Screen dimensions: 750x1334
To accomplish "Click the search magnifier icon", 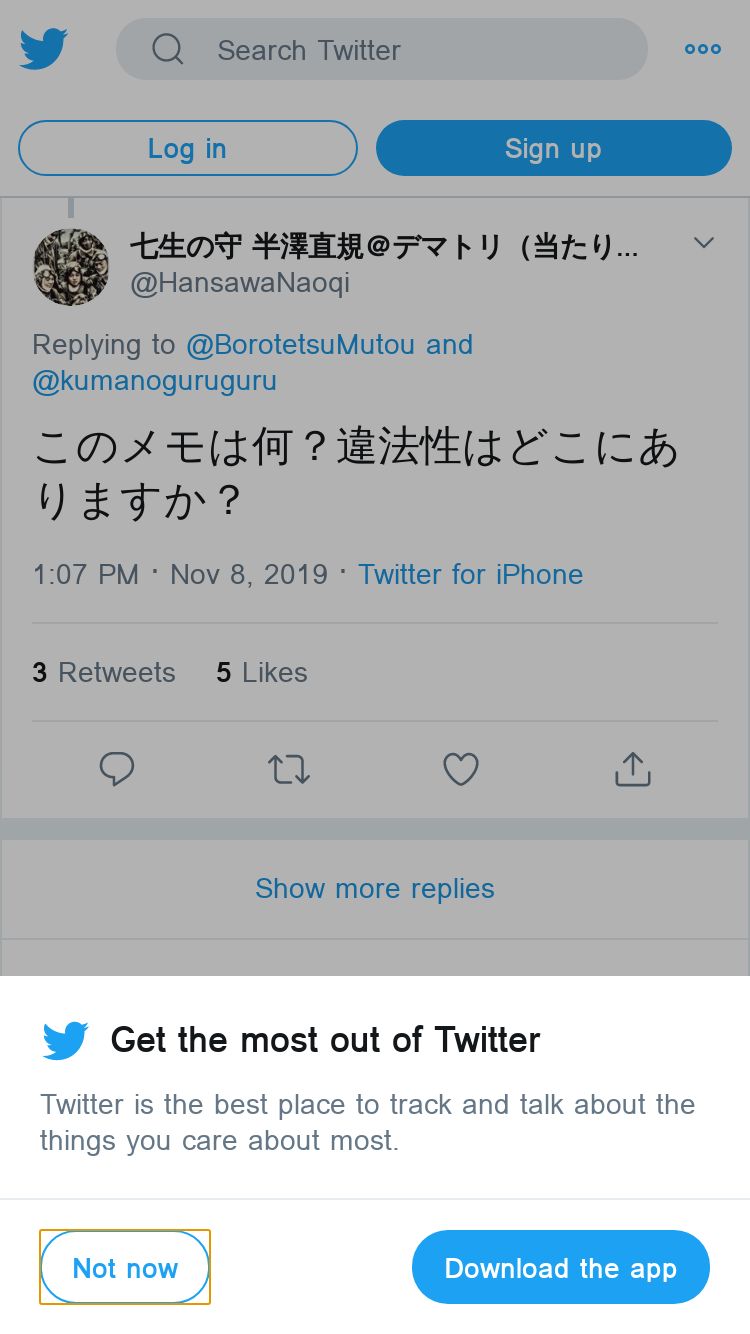I will [x=168, y=49].
